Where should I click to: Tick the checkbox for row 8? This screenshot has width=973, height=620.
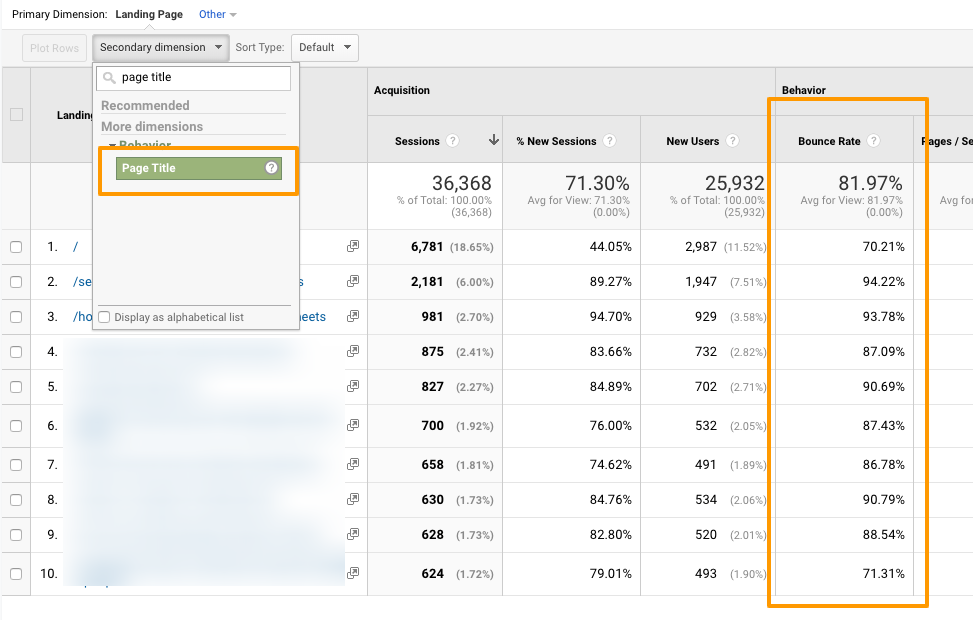pyautogui.click(x=16, y=499)
